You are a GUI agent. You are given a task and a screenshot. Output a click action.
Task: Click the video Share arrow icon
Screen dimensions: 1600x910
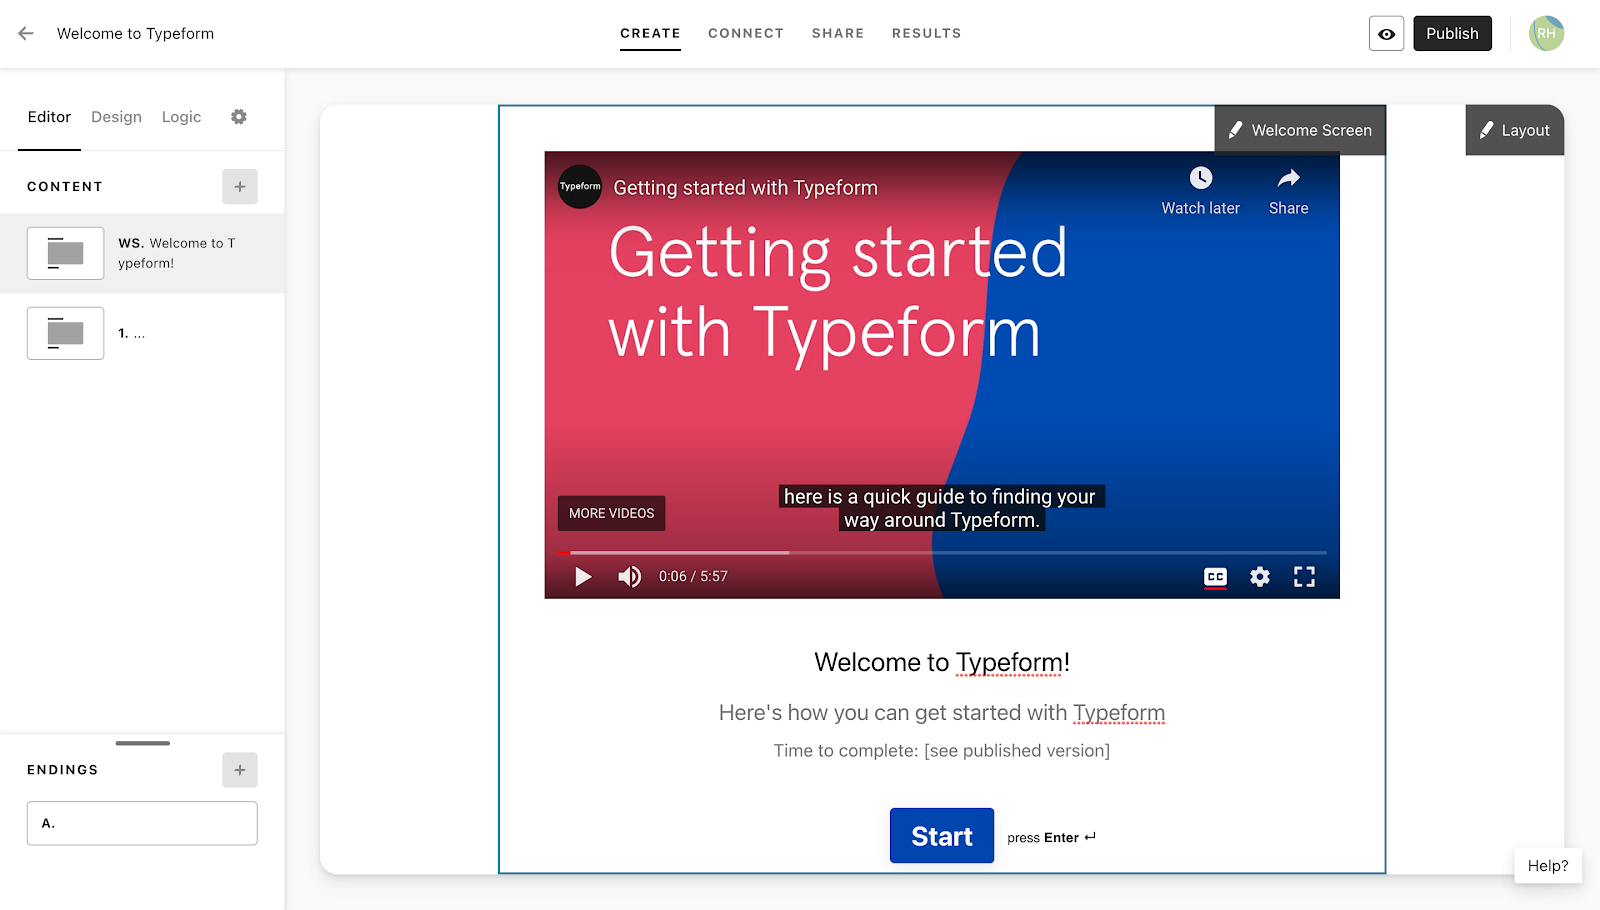pyautogui.click(x=1288, y=178)
